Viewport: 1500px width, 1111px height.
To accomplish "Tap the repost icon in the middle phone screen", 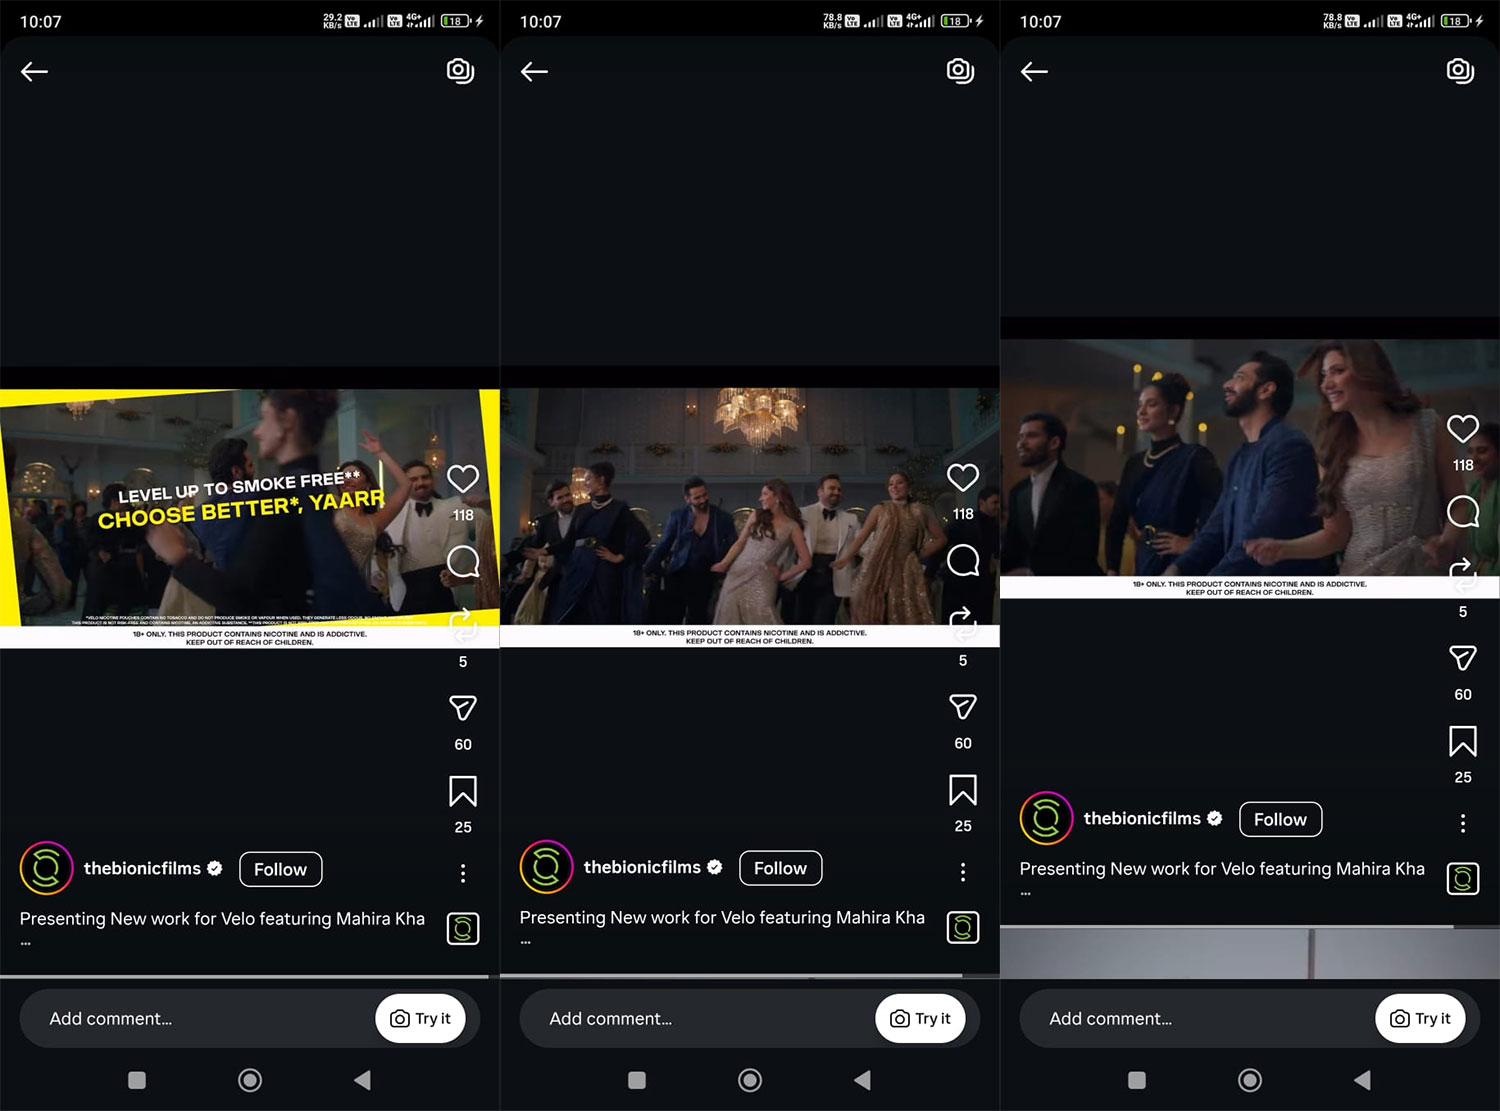I will [x=962, y=622].
